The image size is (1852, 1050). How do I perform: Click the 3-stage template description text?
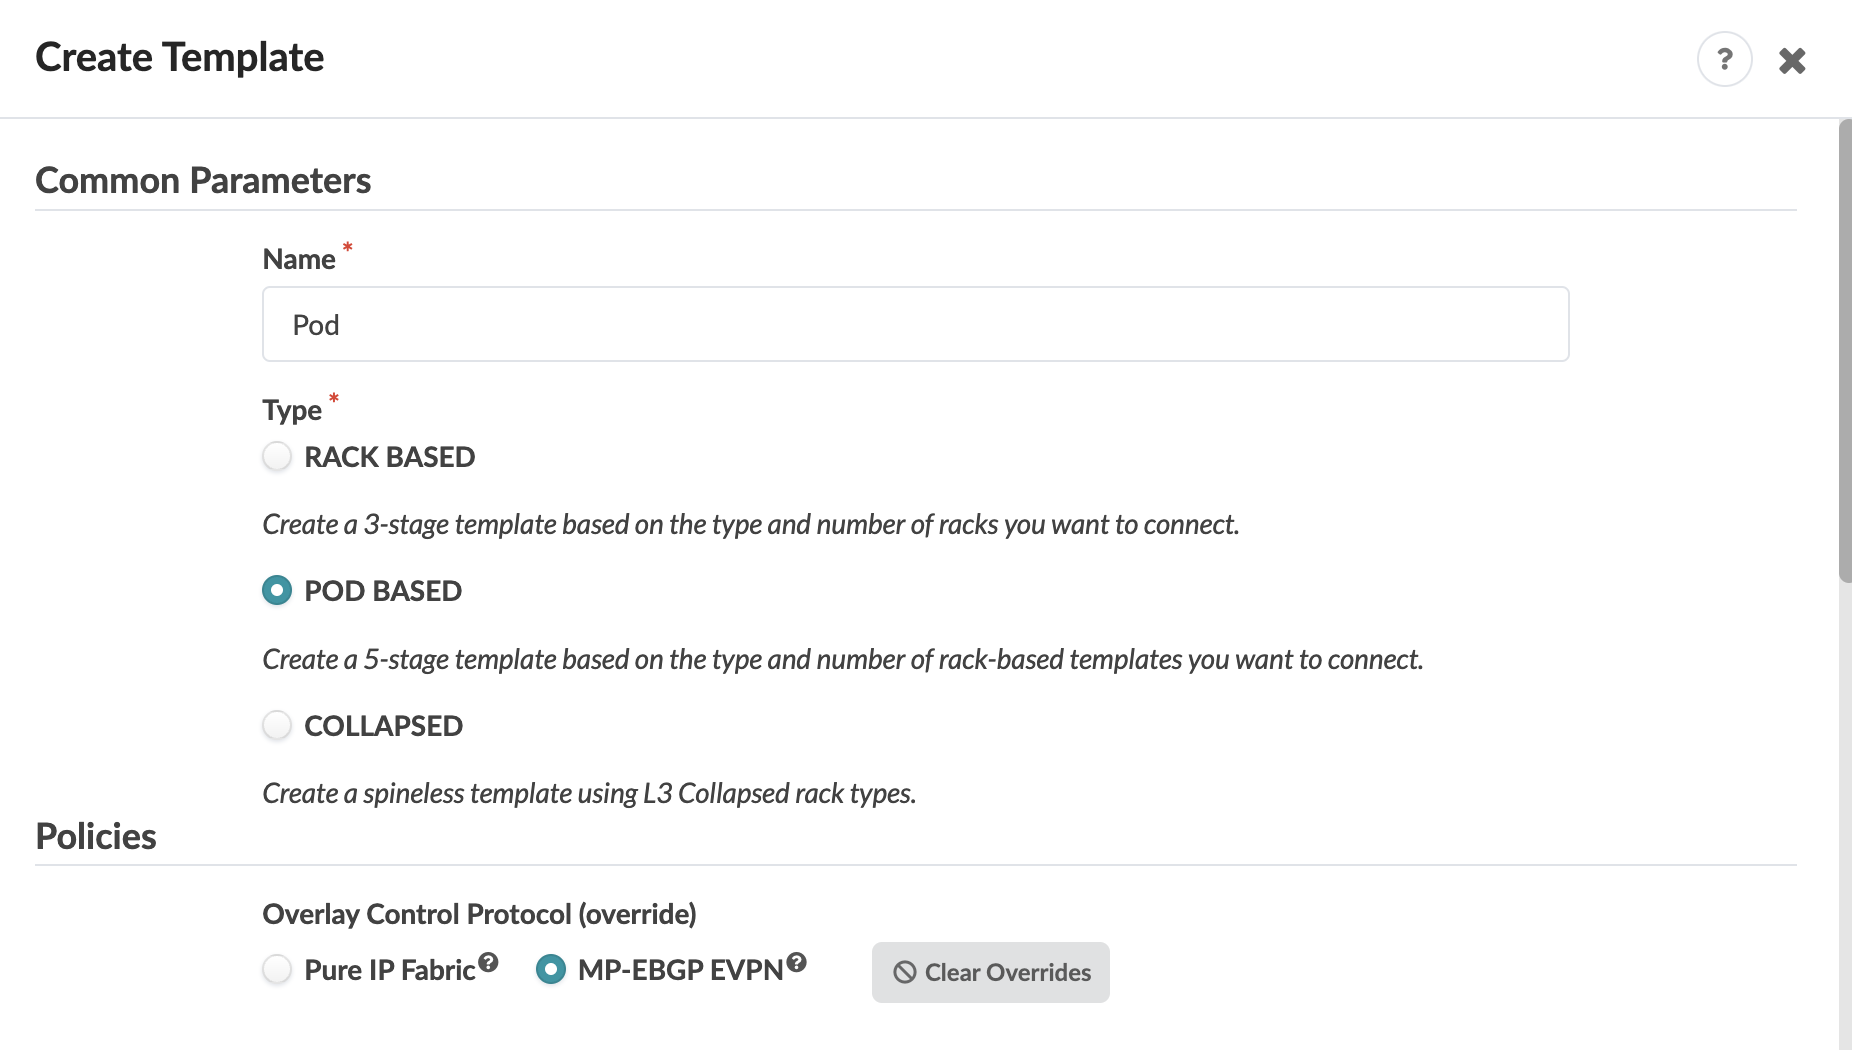pos(750,524)
